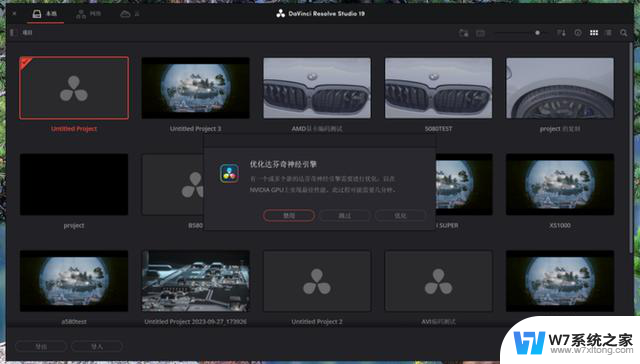Click the 'XS1000' label
This screenshot has width=640, height=364.
click(x=560, y=225)
